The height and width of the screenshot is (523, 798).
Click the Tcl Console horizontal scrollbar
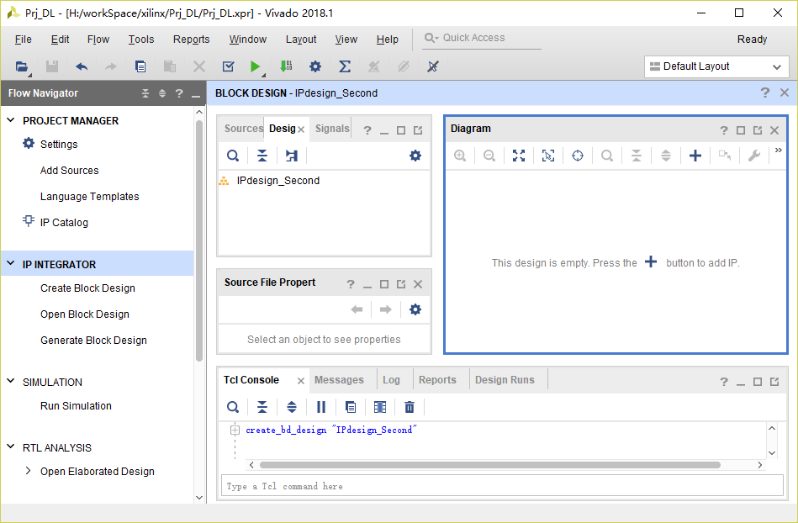tap(490, 465)
